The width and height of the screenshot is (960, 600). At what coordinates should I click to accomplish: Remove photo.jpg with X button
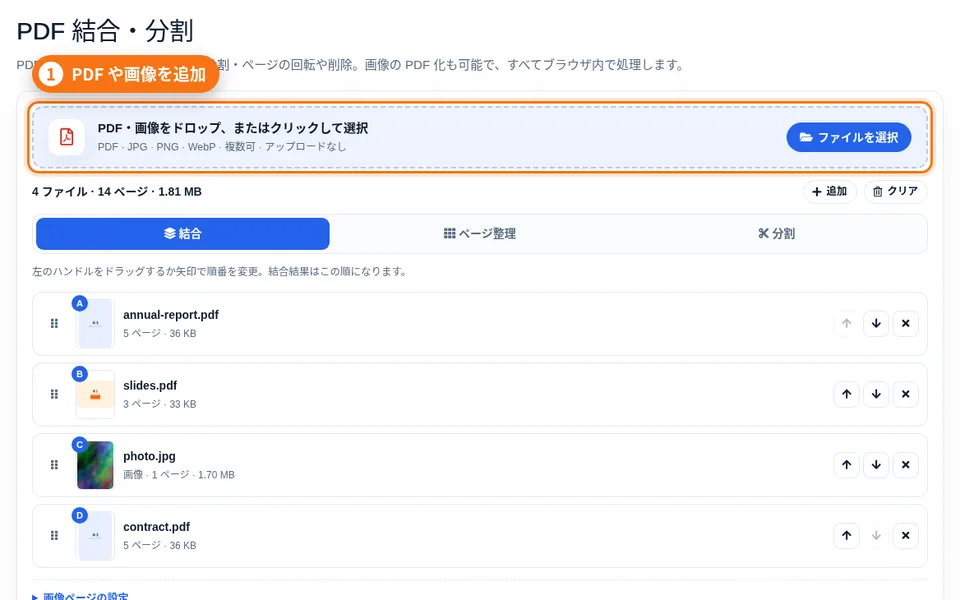(906, 465)
